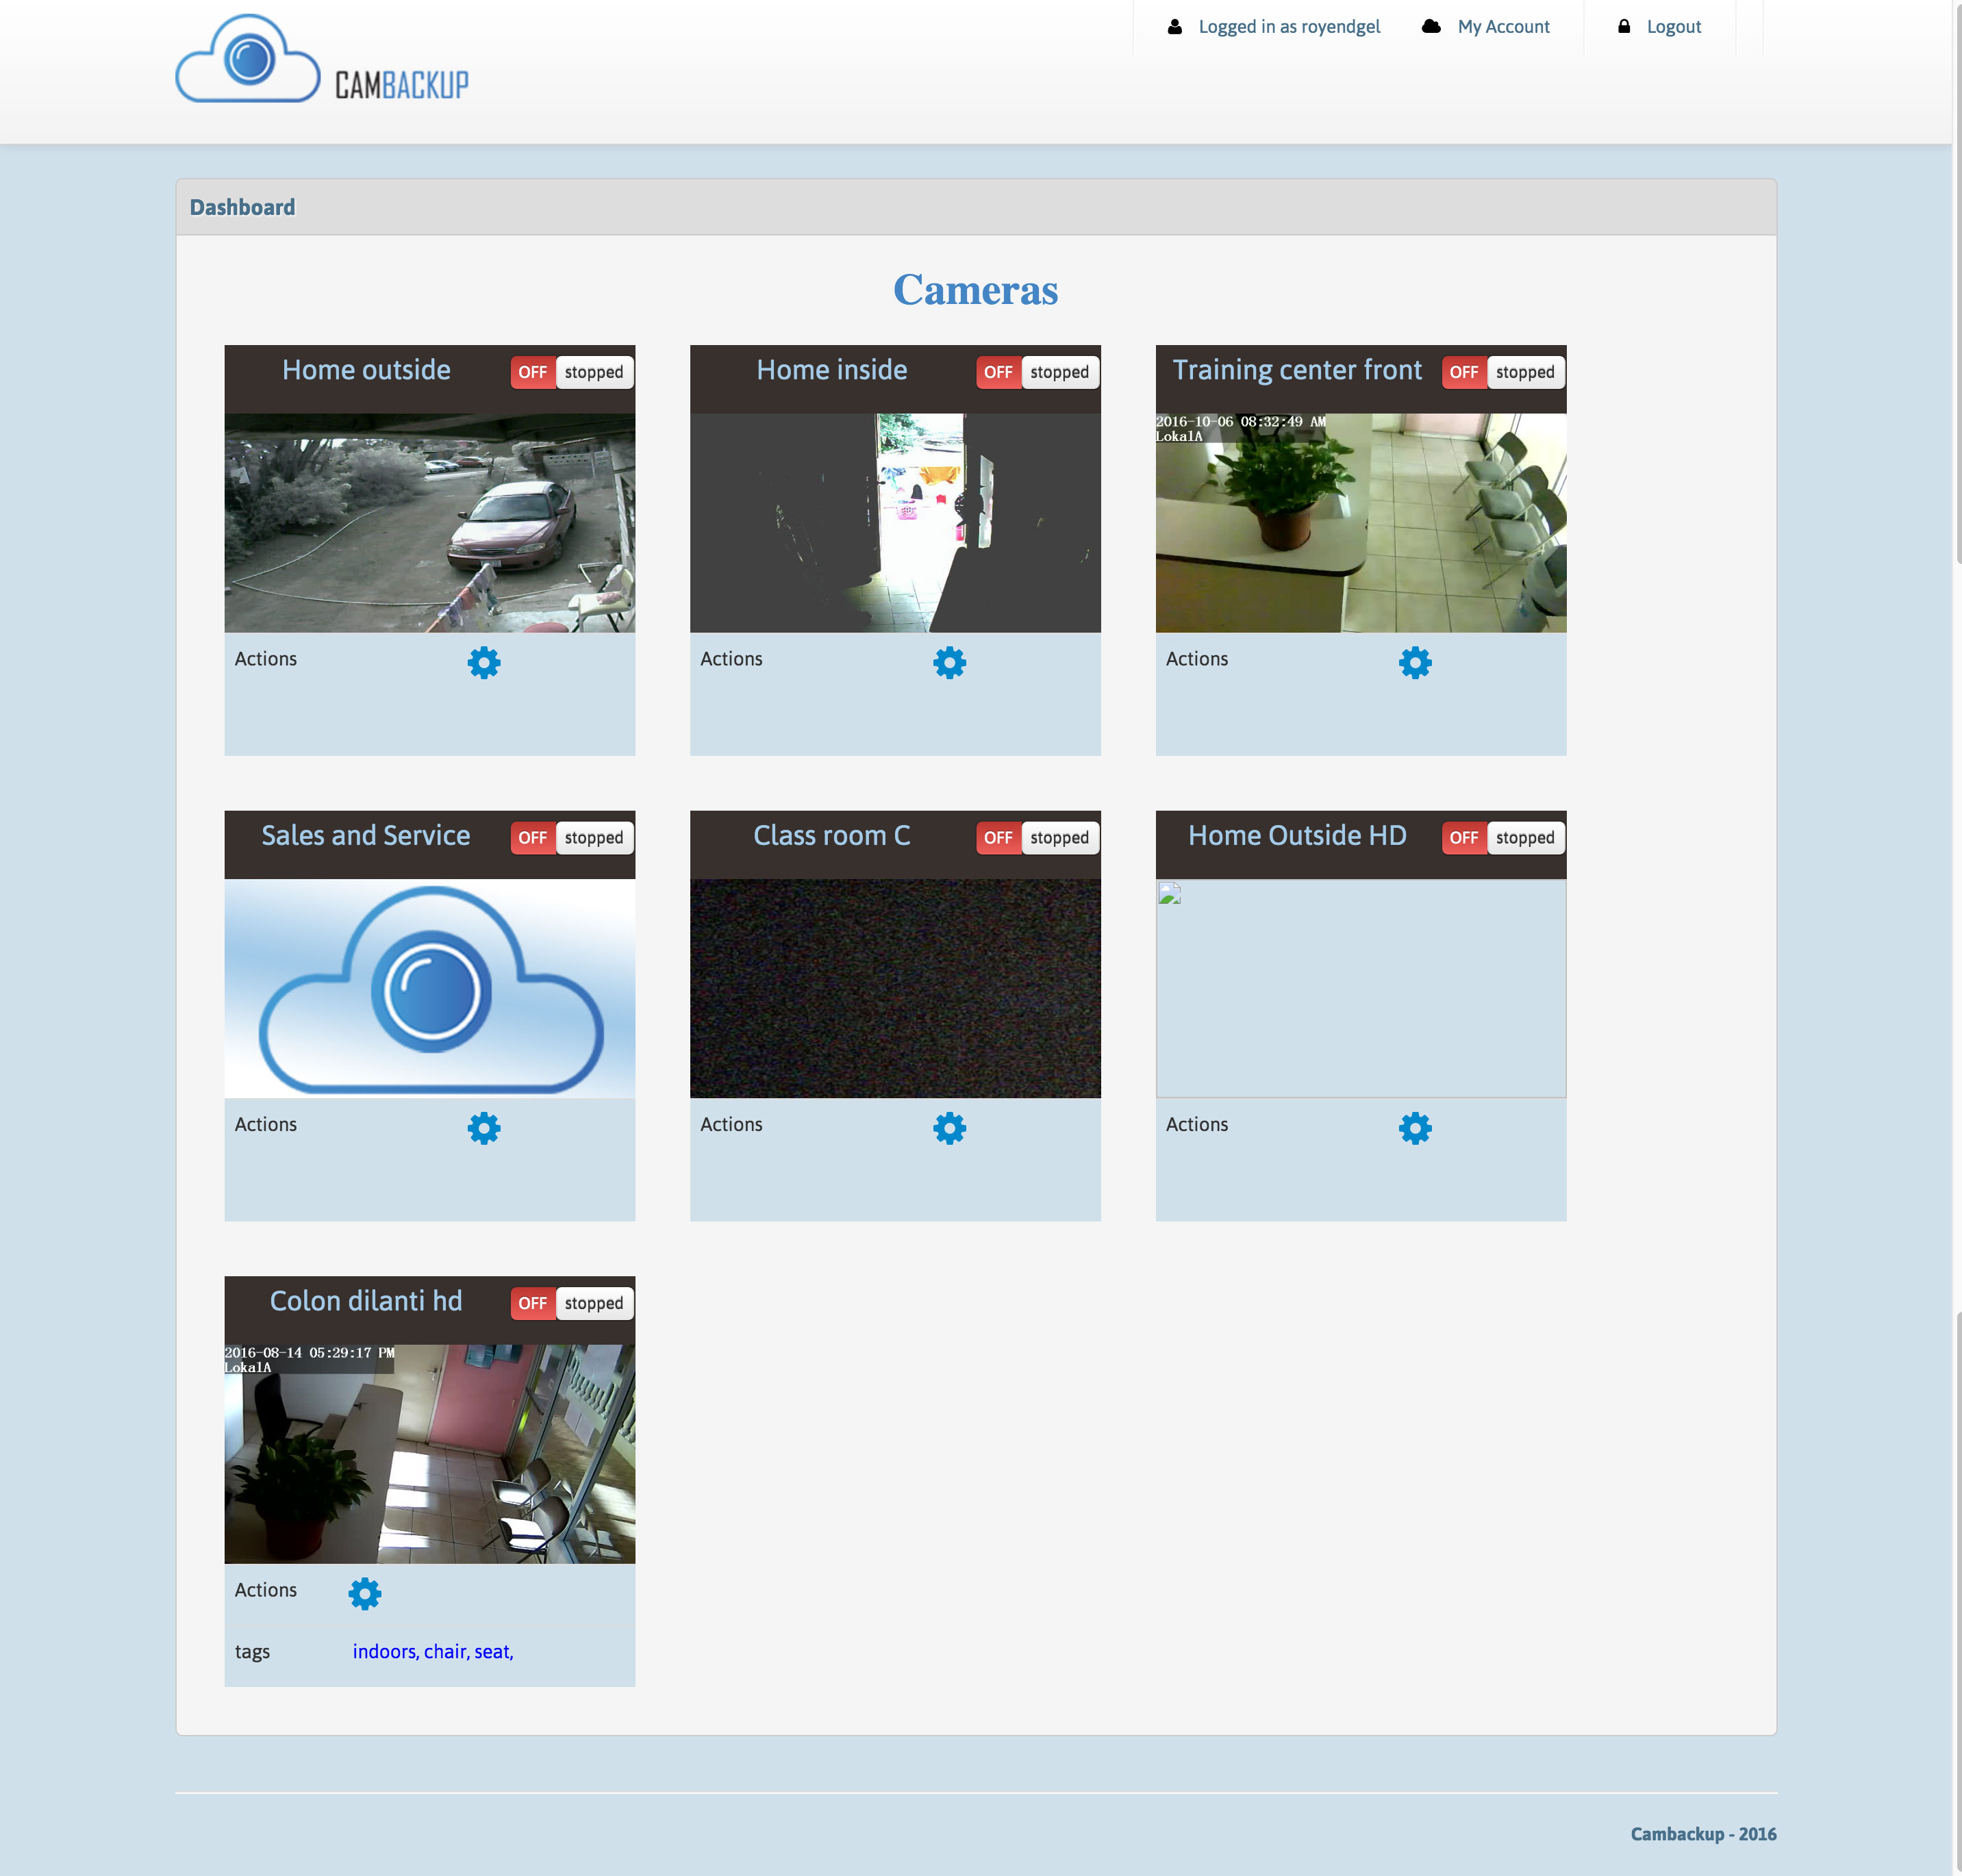Click the CamBackup cloud logo

pos(248,58)
